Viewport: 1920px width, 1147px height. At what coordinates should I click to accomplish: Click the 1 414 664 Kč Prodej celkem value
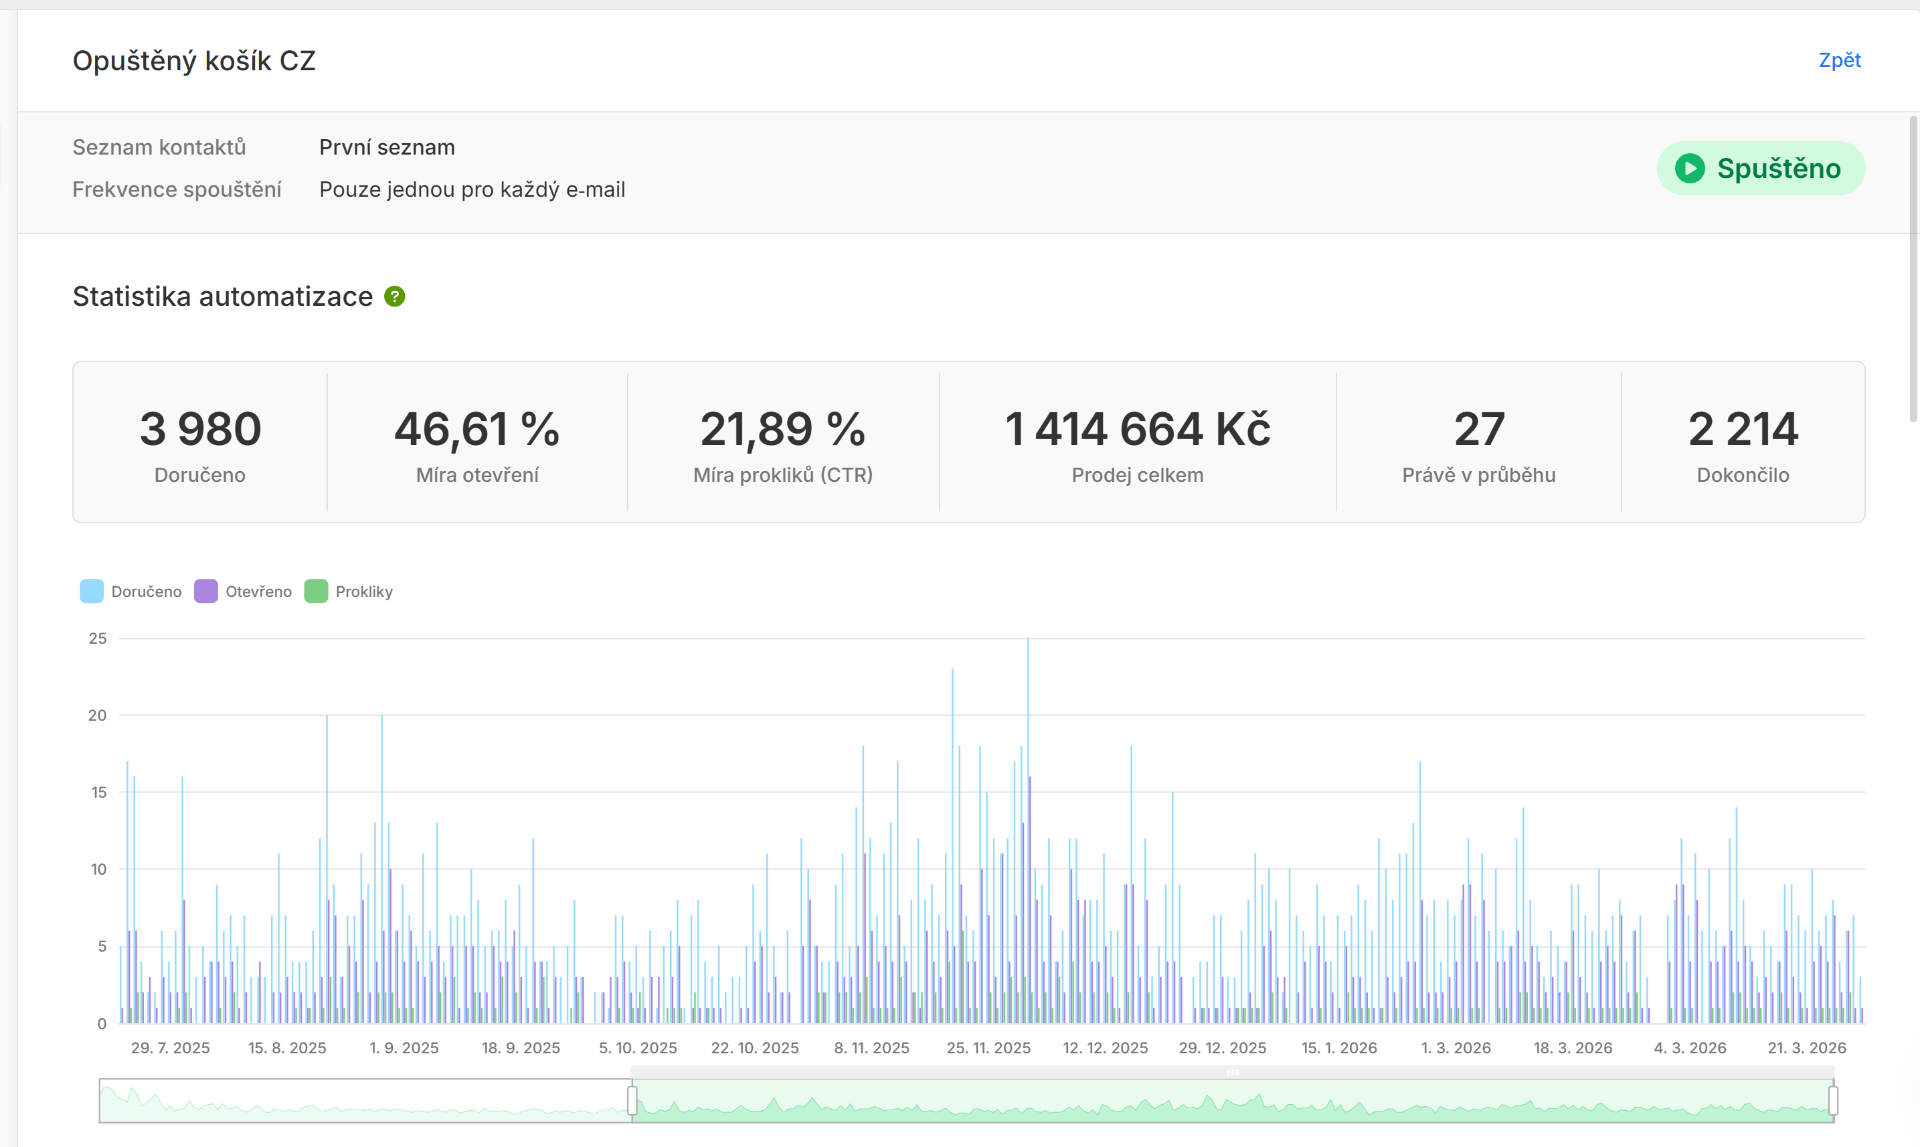coord(1137,429)
